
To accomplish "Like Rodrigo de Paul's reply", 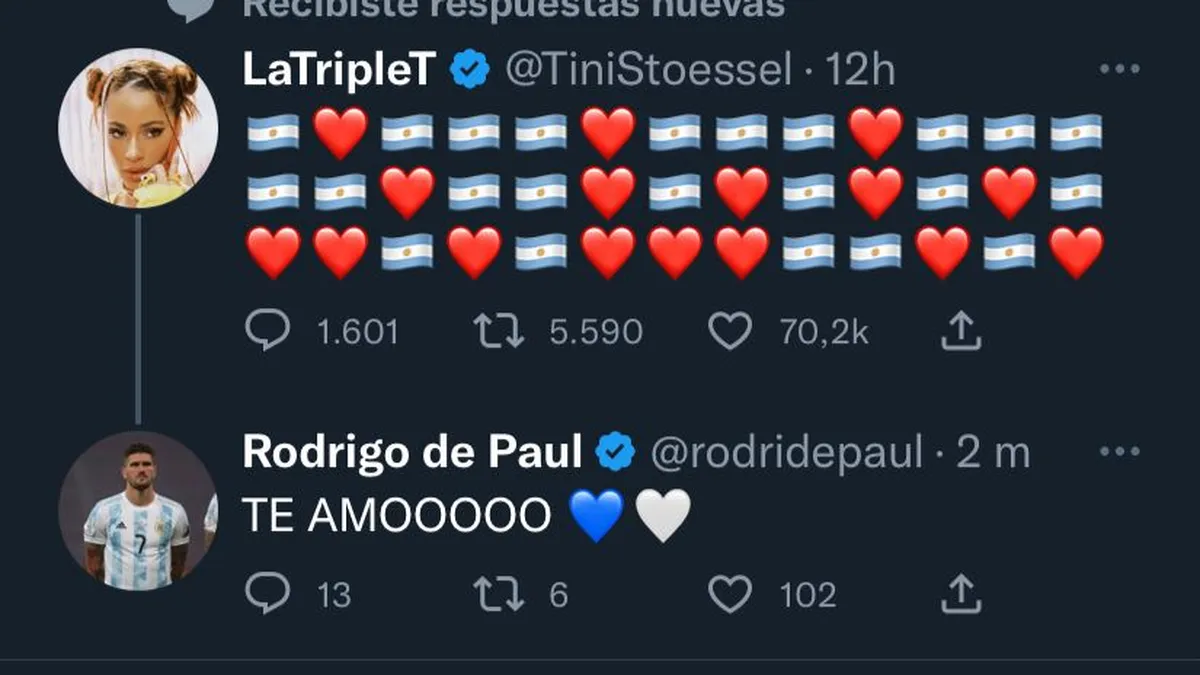I will coord(730,595).
